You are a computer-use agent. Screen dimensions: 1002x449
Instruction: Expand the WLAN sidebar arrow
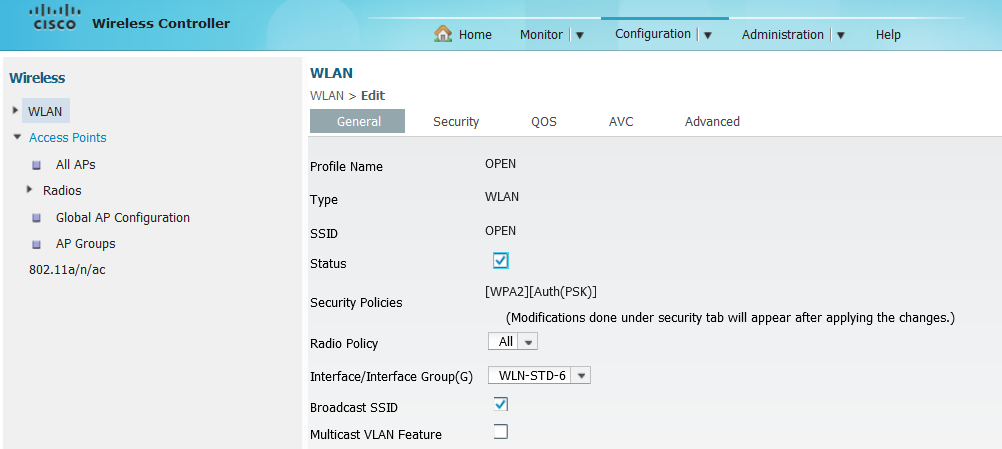tap(15, 110)
